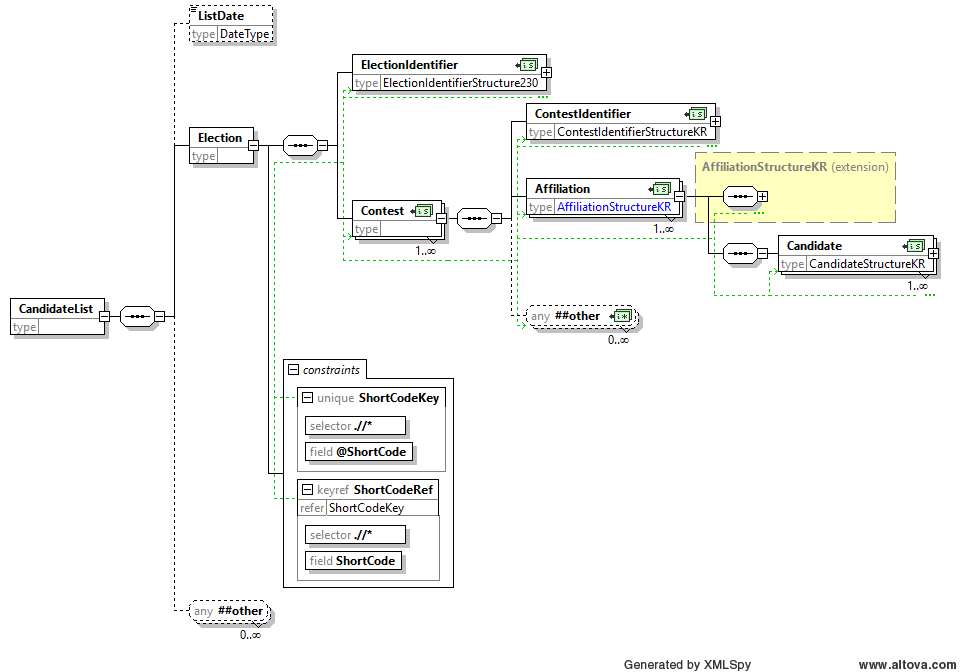Click the CandidateStructureKR type text
The height and width of the screenshot is (672, 965).
[867, 264]
